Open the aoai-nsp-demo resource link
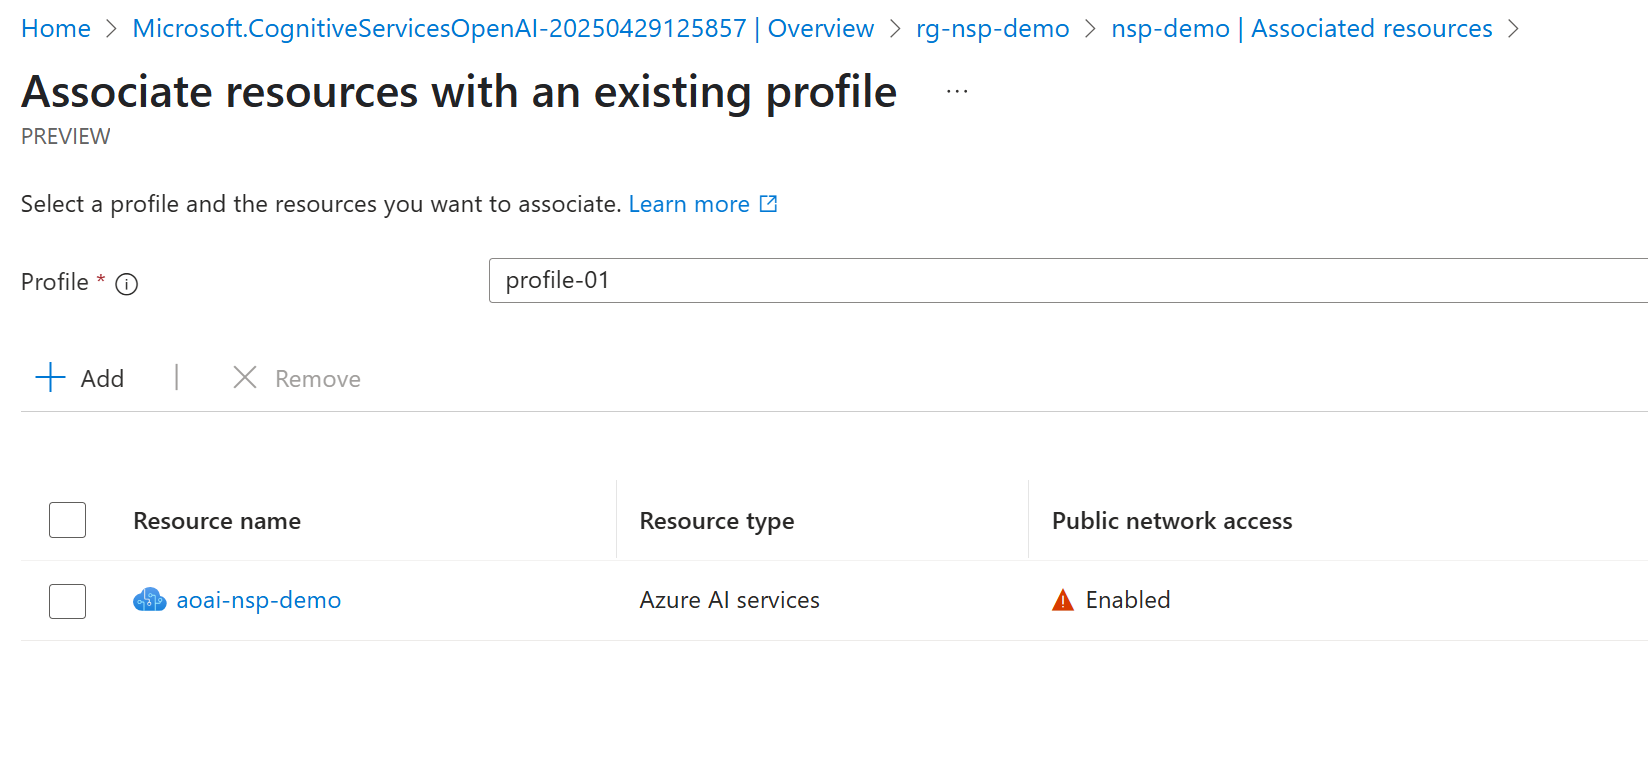 click(x=258, y=600)
